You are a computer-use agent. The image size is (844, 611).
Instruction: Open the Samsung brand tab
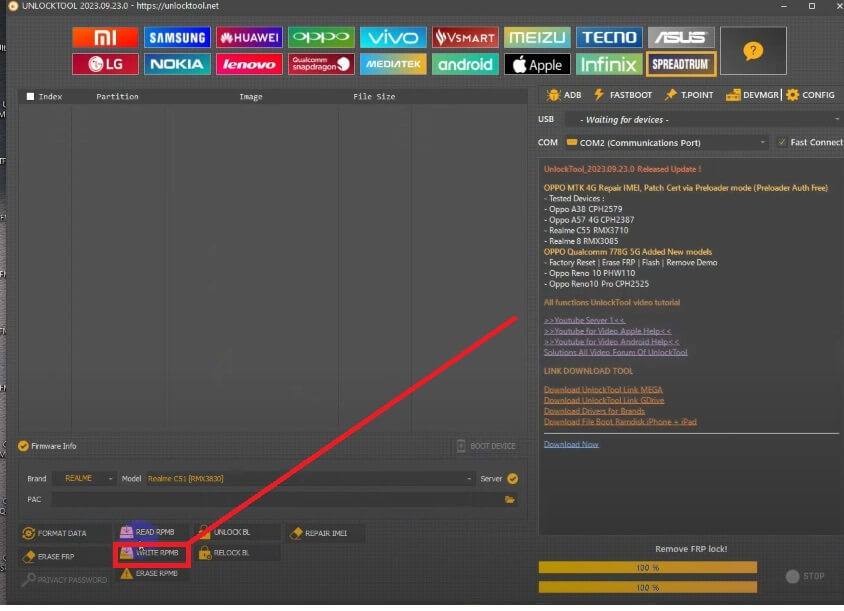[177, 38]
